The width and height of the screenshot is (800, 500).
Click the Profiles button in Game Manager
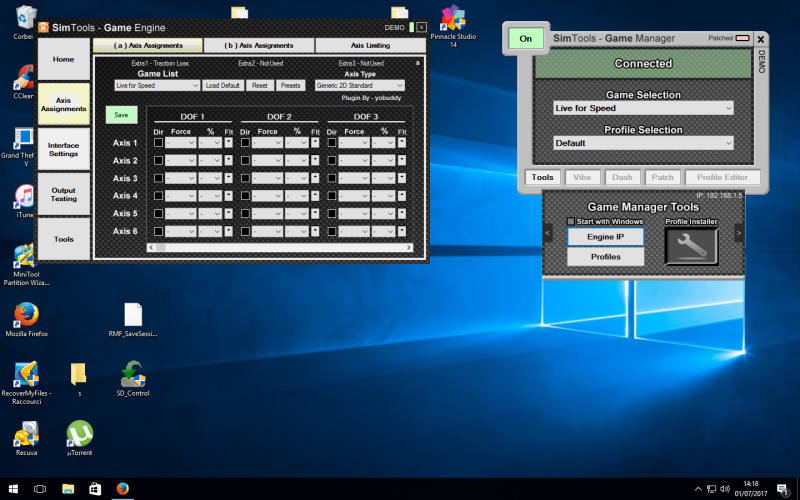(x=606, y=257)
